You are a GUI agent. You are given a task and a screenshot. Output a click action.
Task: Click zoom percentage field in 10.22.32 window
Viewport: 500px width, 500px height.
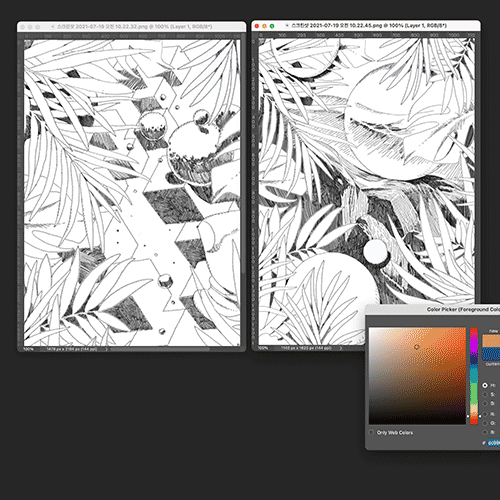point(29,349)
